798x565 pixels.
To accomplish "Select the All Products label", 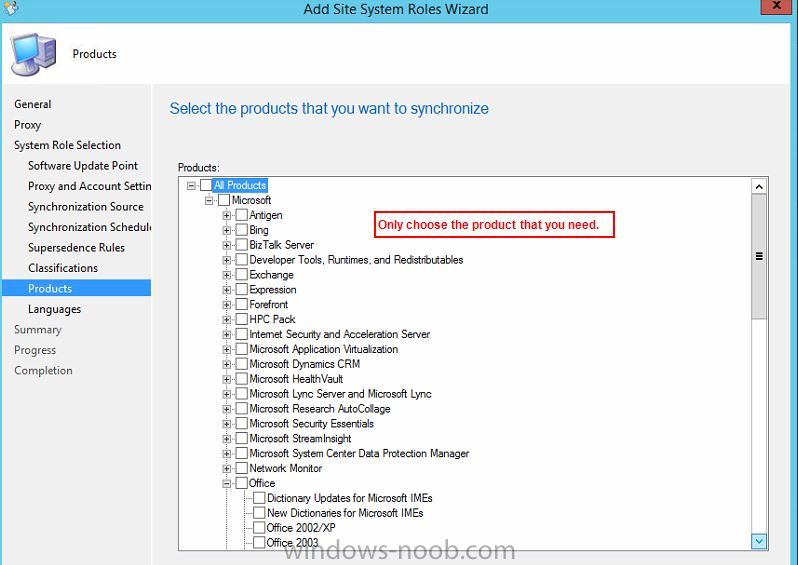I will [240, 185].
